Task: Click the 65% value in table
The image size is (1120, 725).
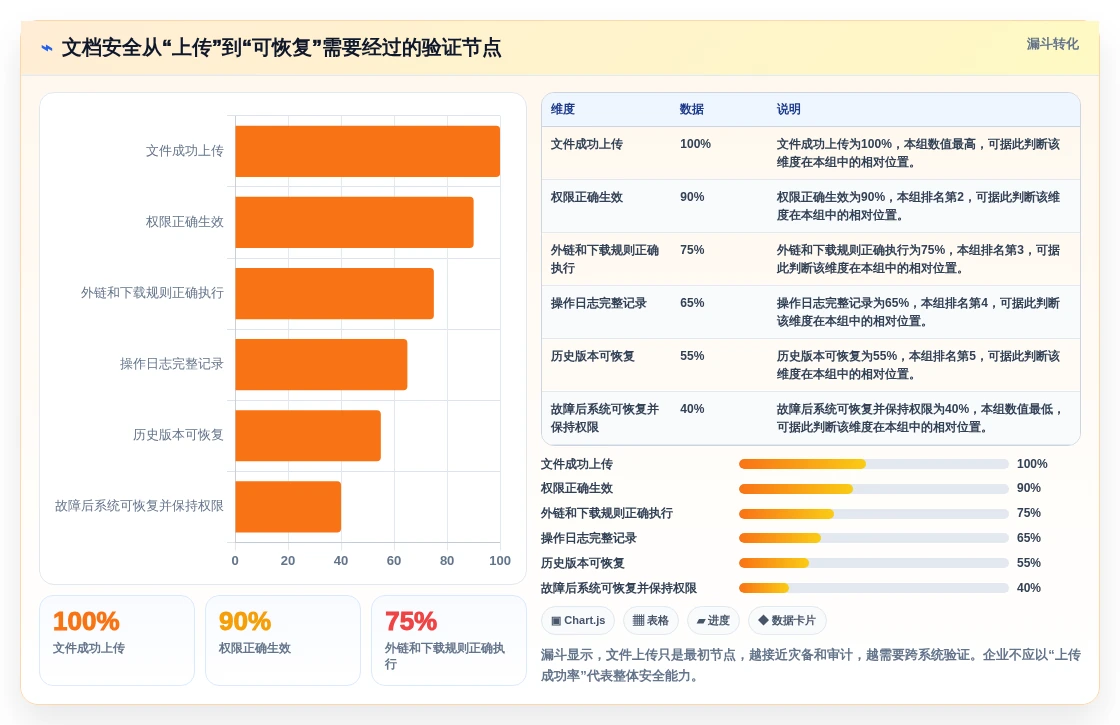Action: click(692, 304)
